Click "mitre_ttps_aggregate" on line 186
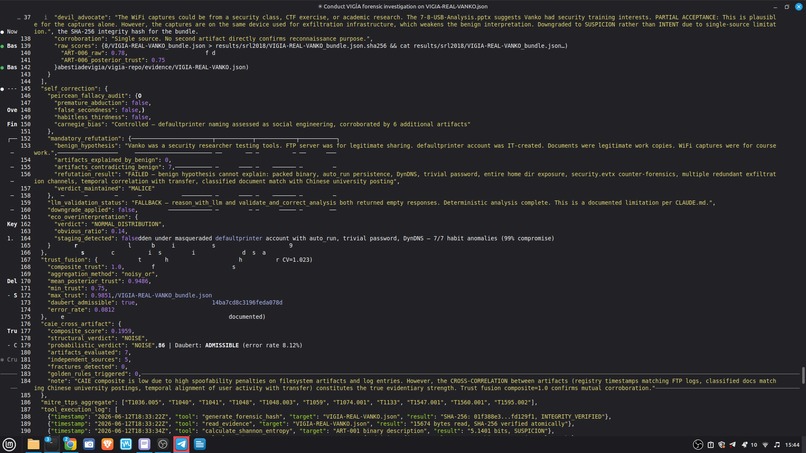The height and width of the screenshot is (453, 806). click(x=79, y=403)
